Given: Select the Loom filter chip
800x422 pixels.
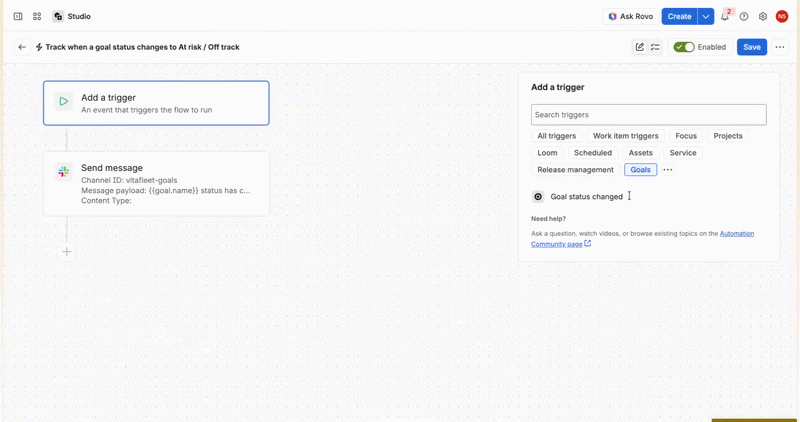Looking at the screenshot, I should point(547,153).
